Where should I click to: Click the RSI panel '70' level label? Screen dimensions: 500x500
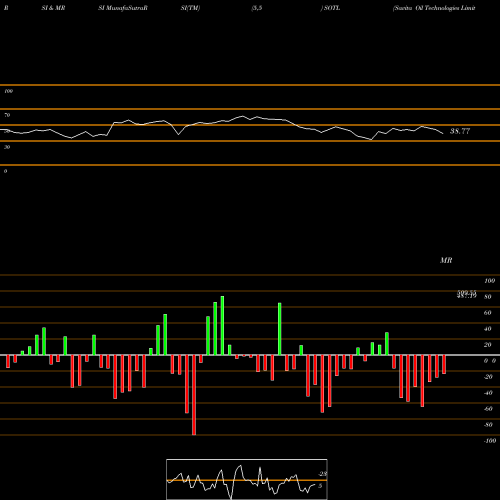tap(7, 115)
